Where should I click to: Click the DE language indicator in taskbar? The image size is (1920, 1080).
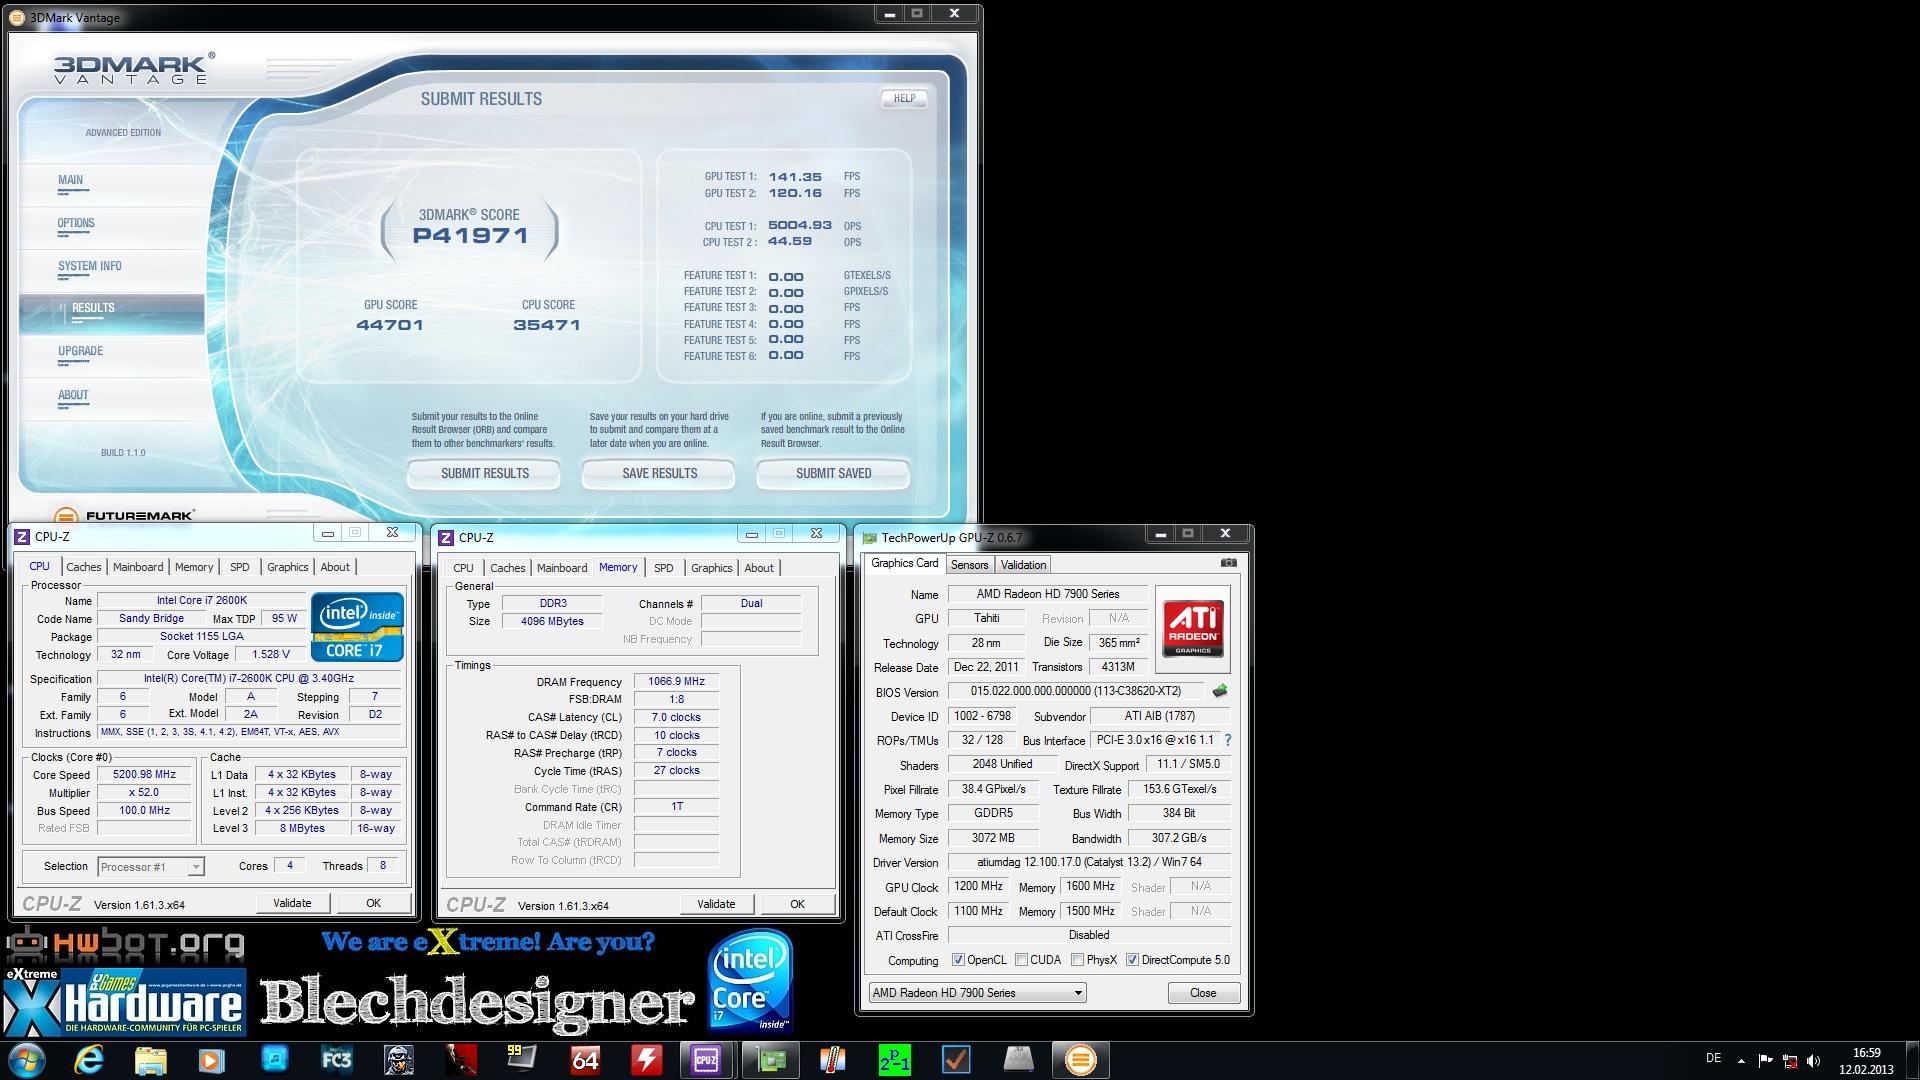pos(1713,1059)
